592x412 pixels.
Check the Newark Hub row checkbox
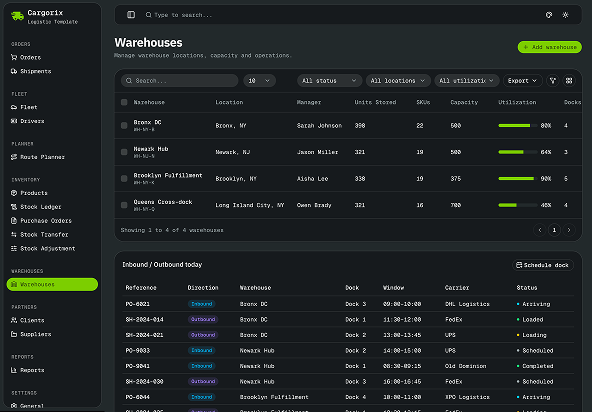click(x=124, y=152)
